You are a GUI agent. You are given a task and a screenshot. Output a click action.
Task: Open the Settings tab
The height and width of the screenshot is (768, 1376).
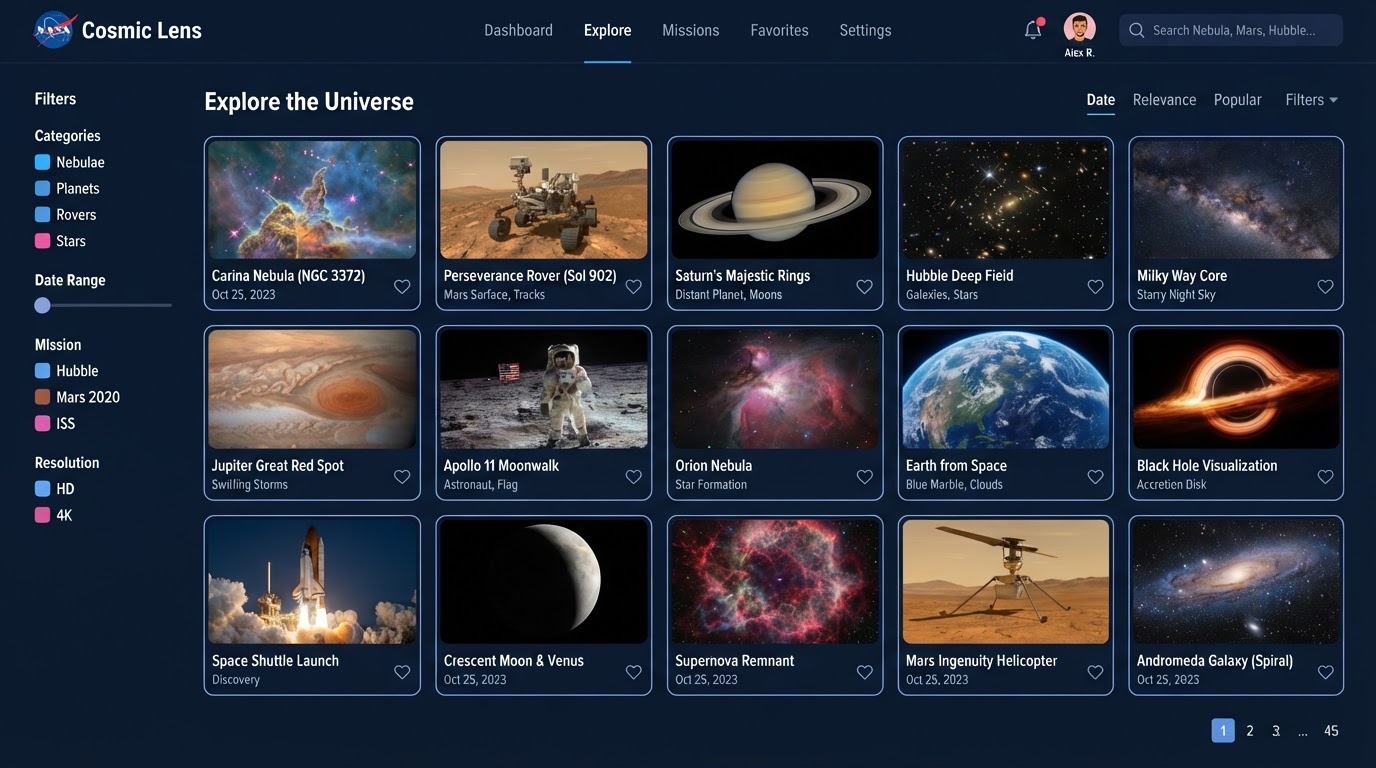tap(865, 30)
